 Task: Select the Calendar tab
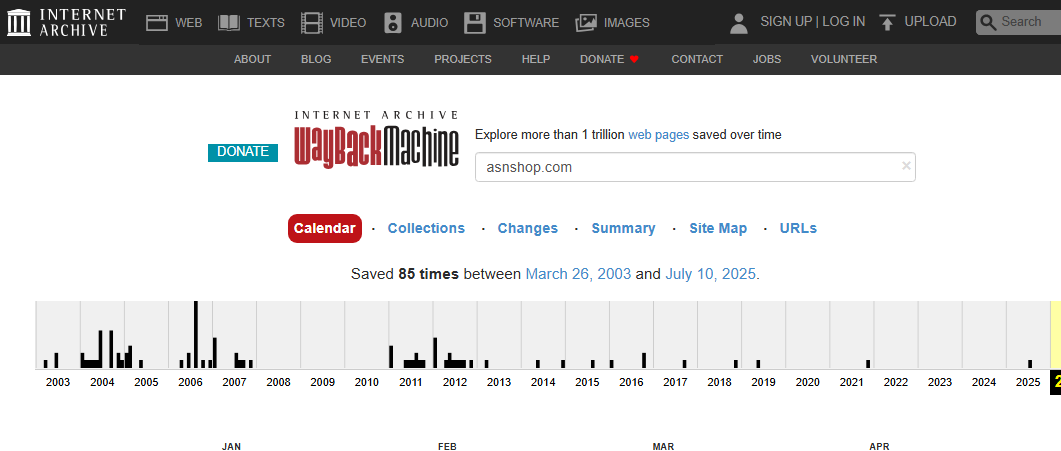(325, 229)
